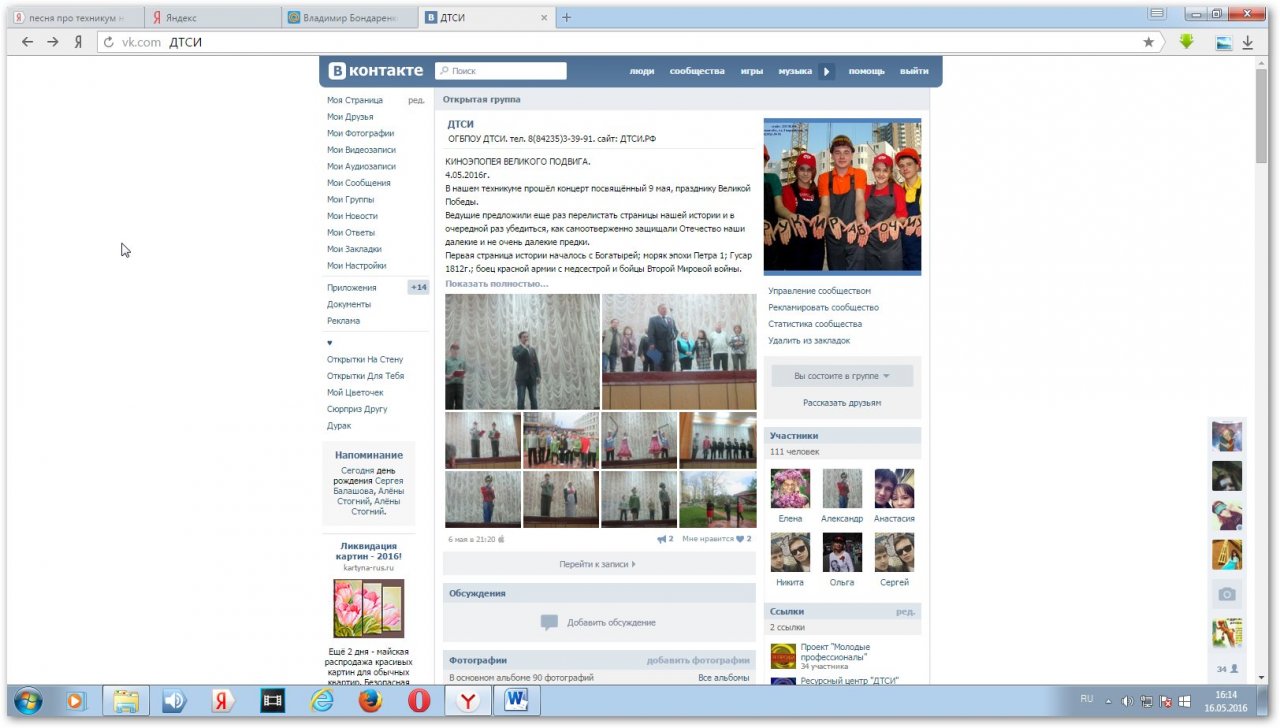Open the camera icon in right sidebar
Viewport: 1280px width, 728px height.
pyautogui.click(x=1227, y=594)
